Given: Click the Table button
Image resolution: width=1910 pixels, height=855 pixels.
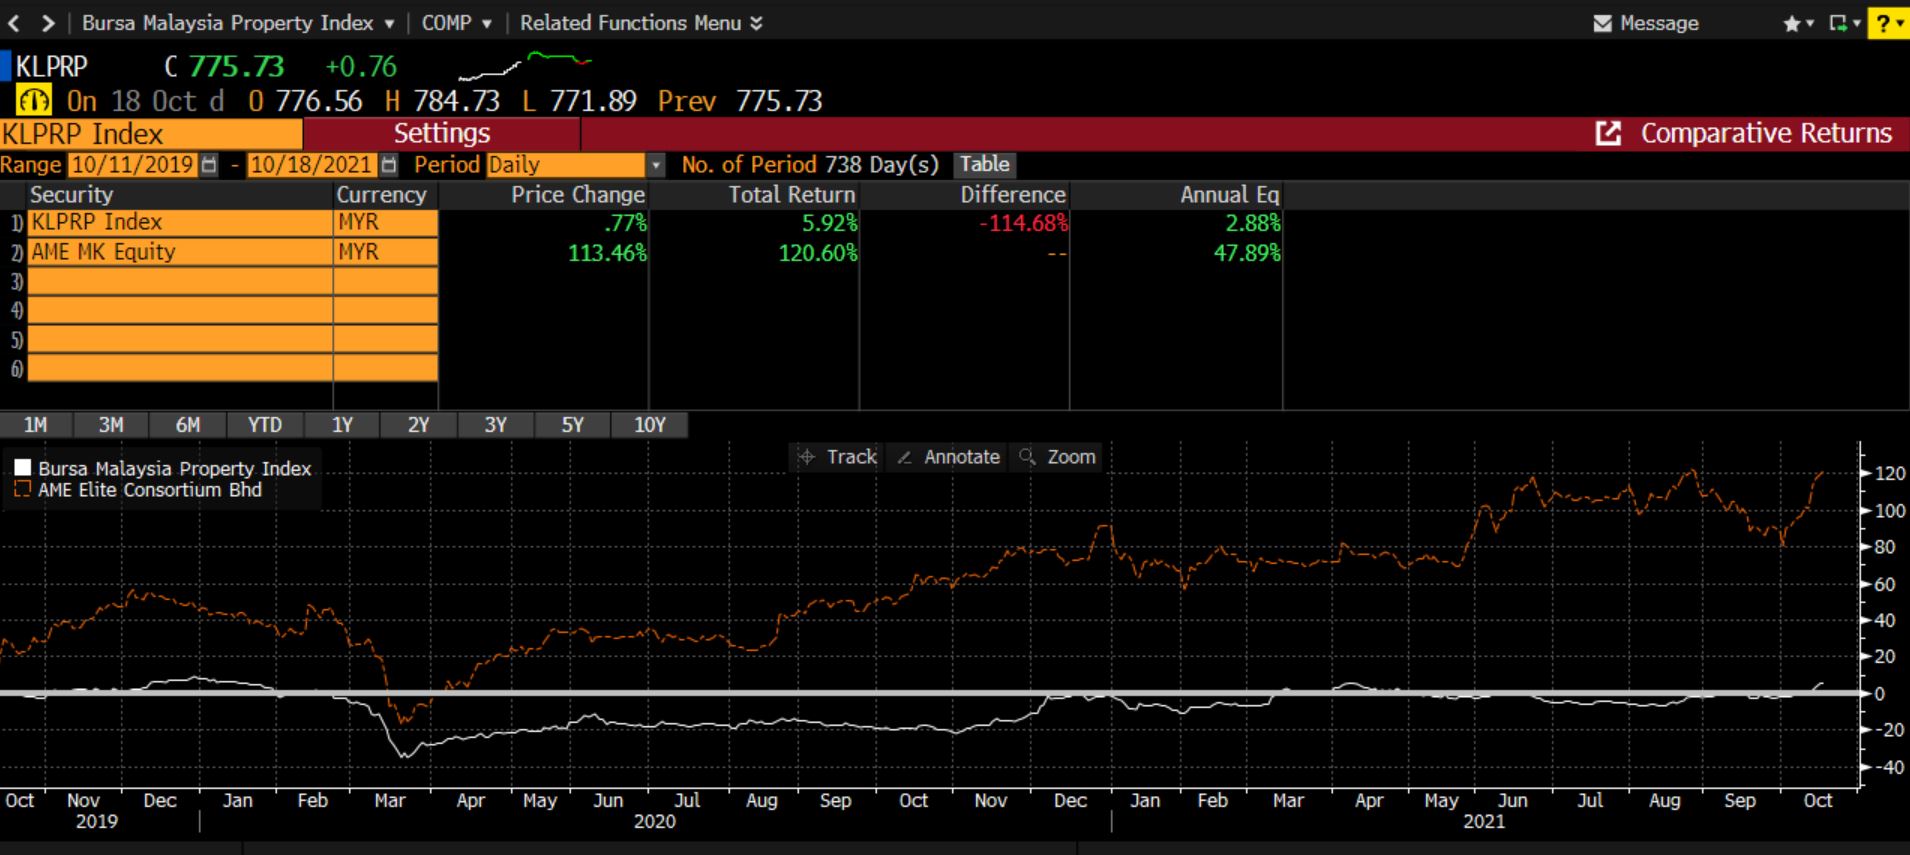Looking at the screenshot, I should pos(985,165).
